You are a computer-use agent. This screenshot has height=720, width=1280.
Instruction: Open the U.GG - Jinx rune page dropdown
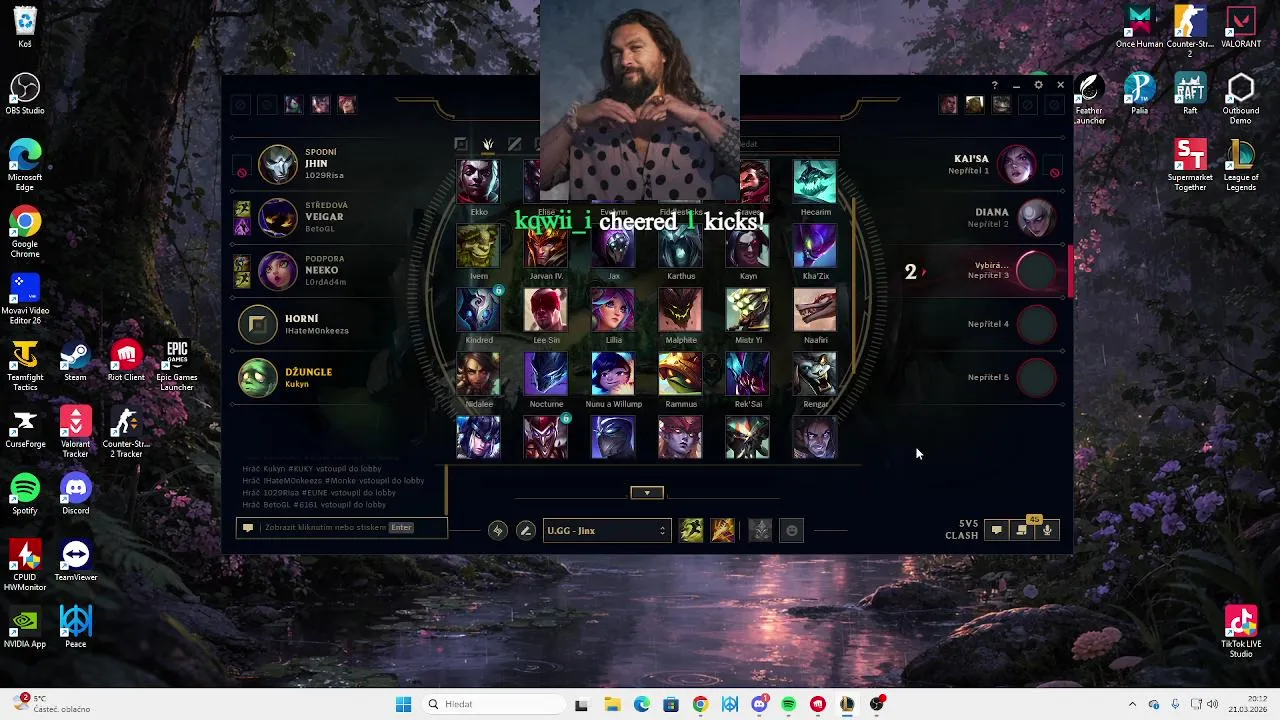coord(606,530)
